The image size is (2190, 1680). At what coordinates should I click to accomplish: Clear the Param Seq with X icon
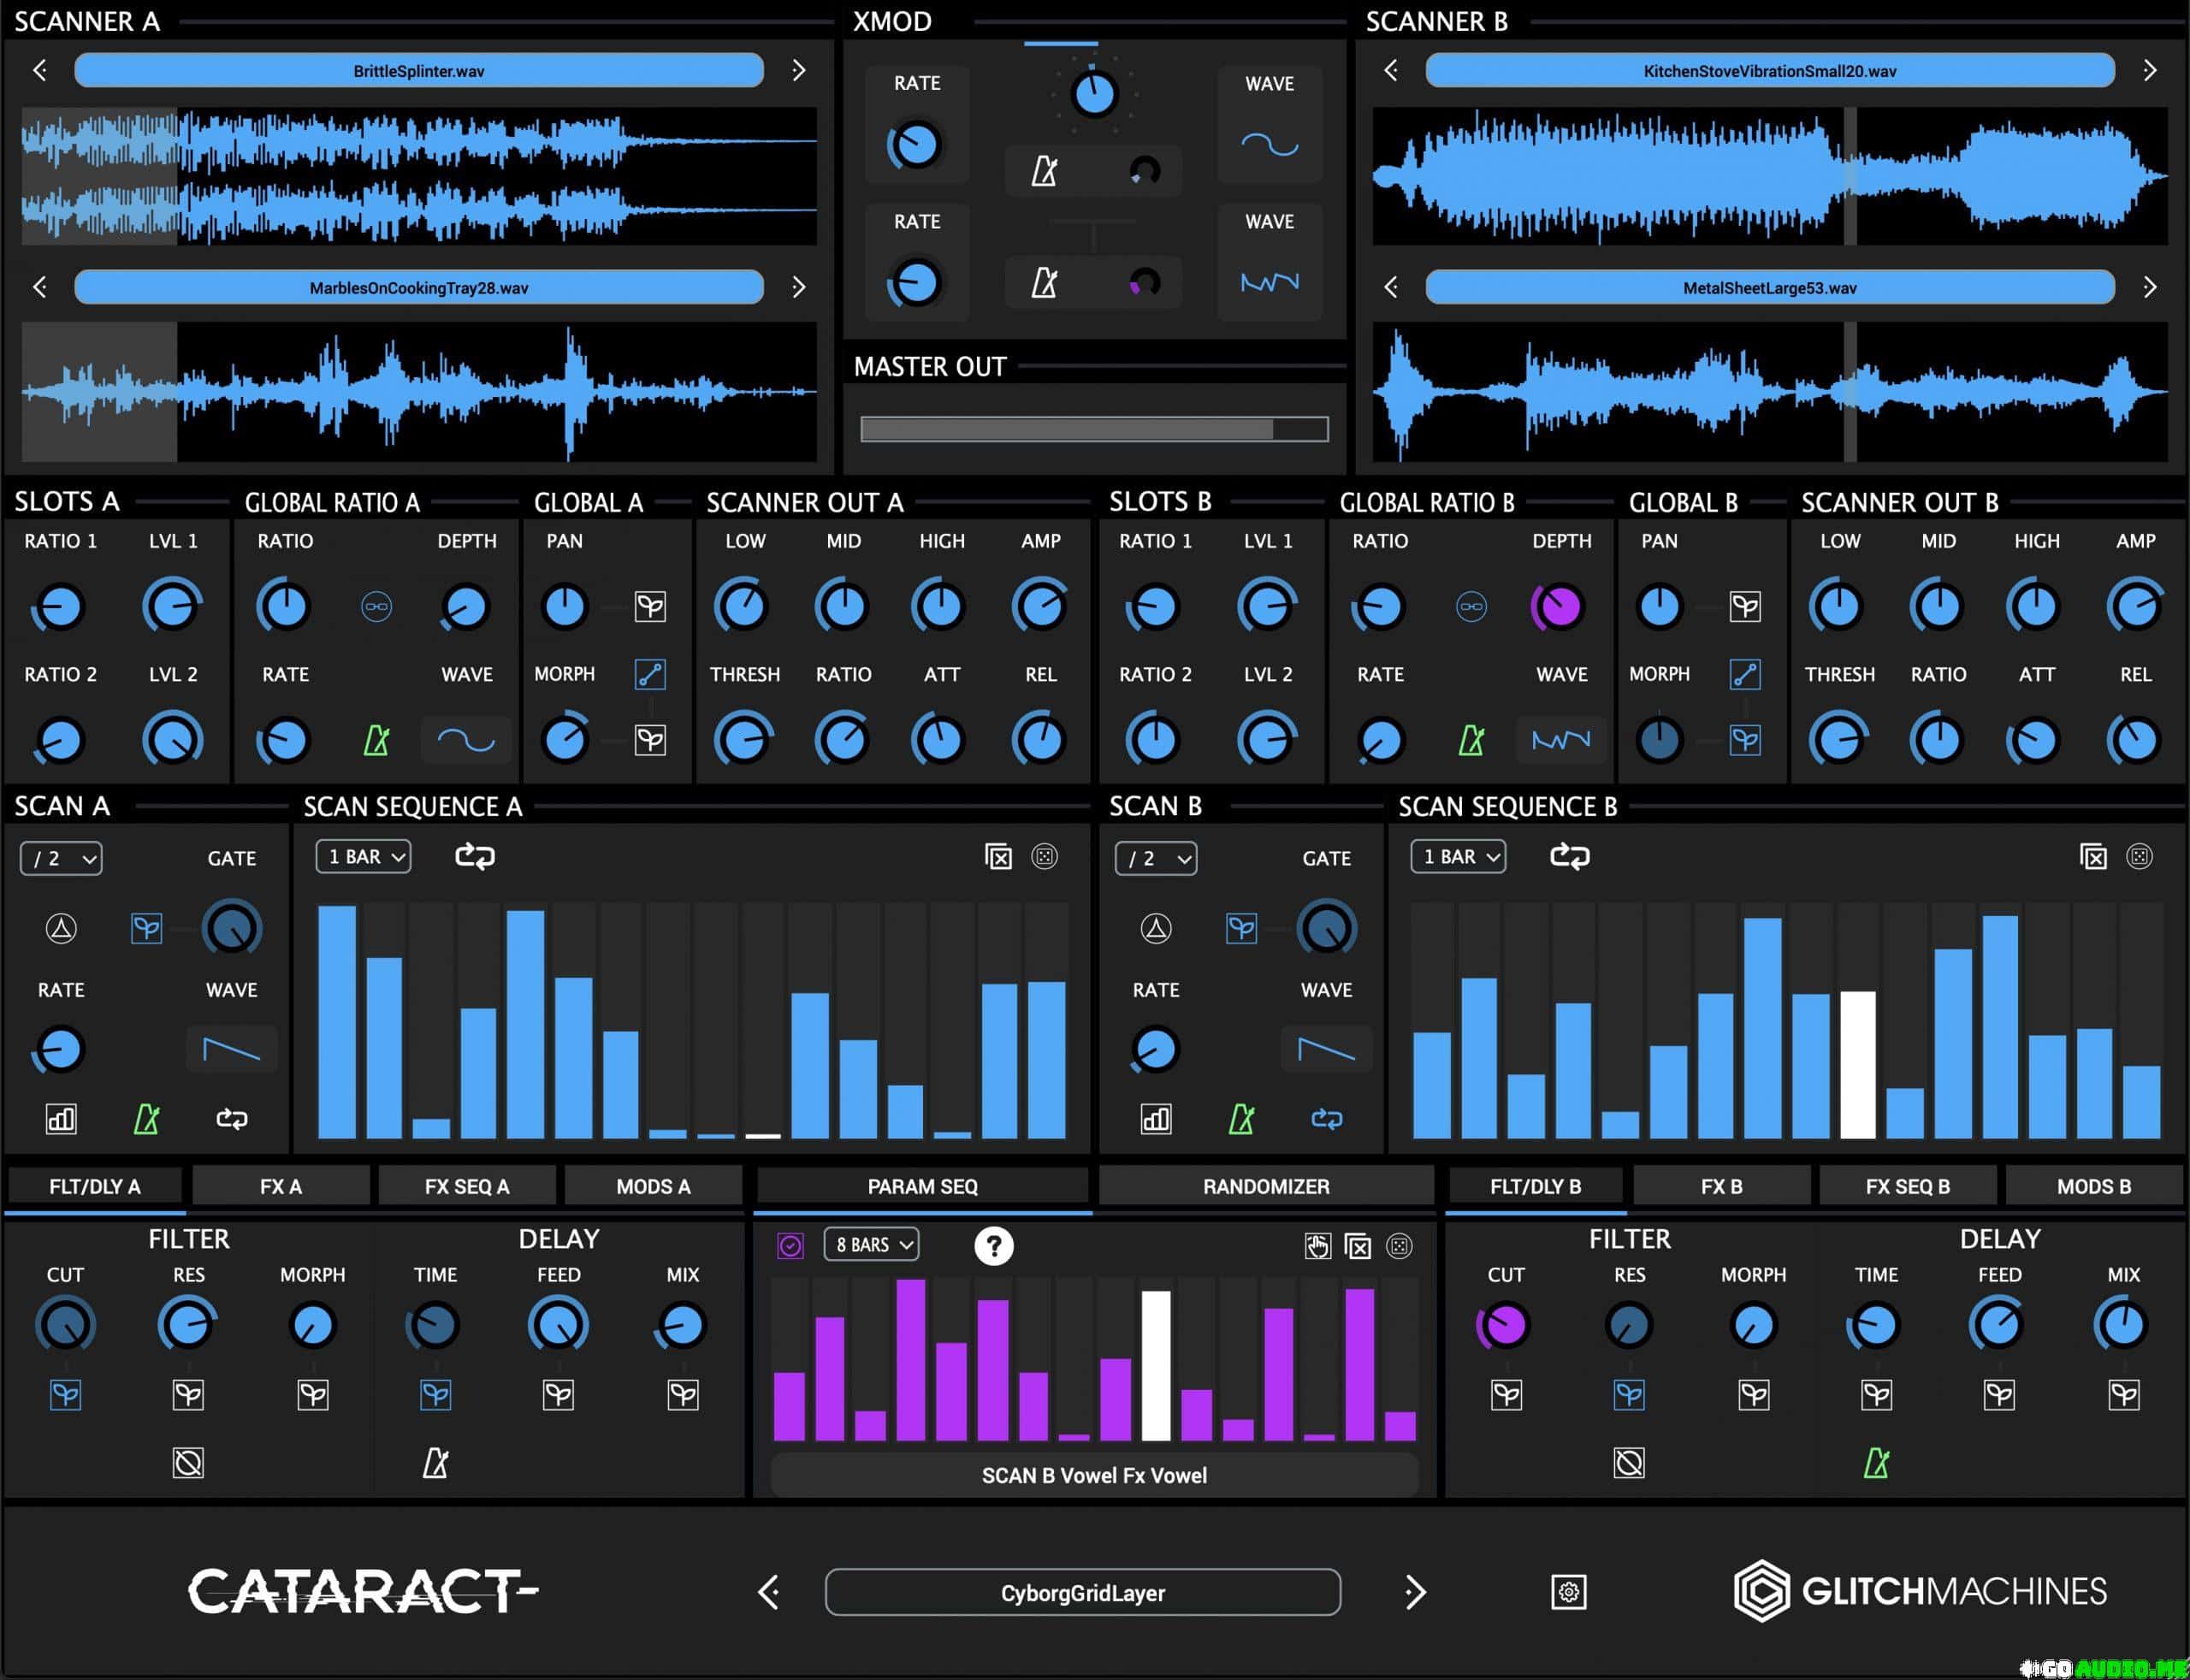point(1358,1246)
